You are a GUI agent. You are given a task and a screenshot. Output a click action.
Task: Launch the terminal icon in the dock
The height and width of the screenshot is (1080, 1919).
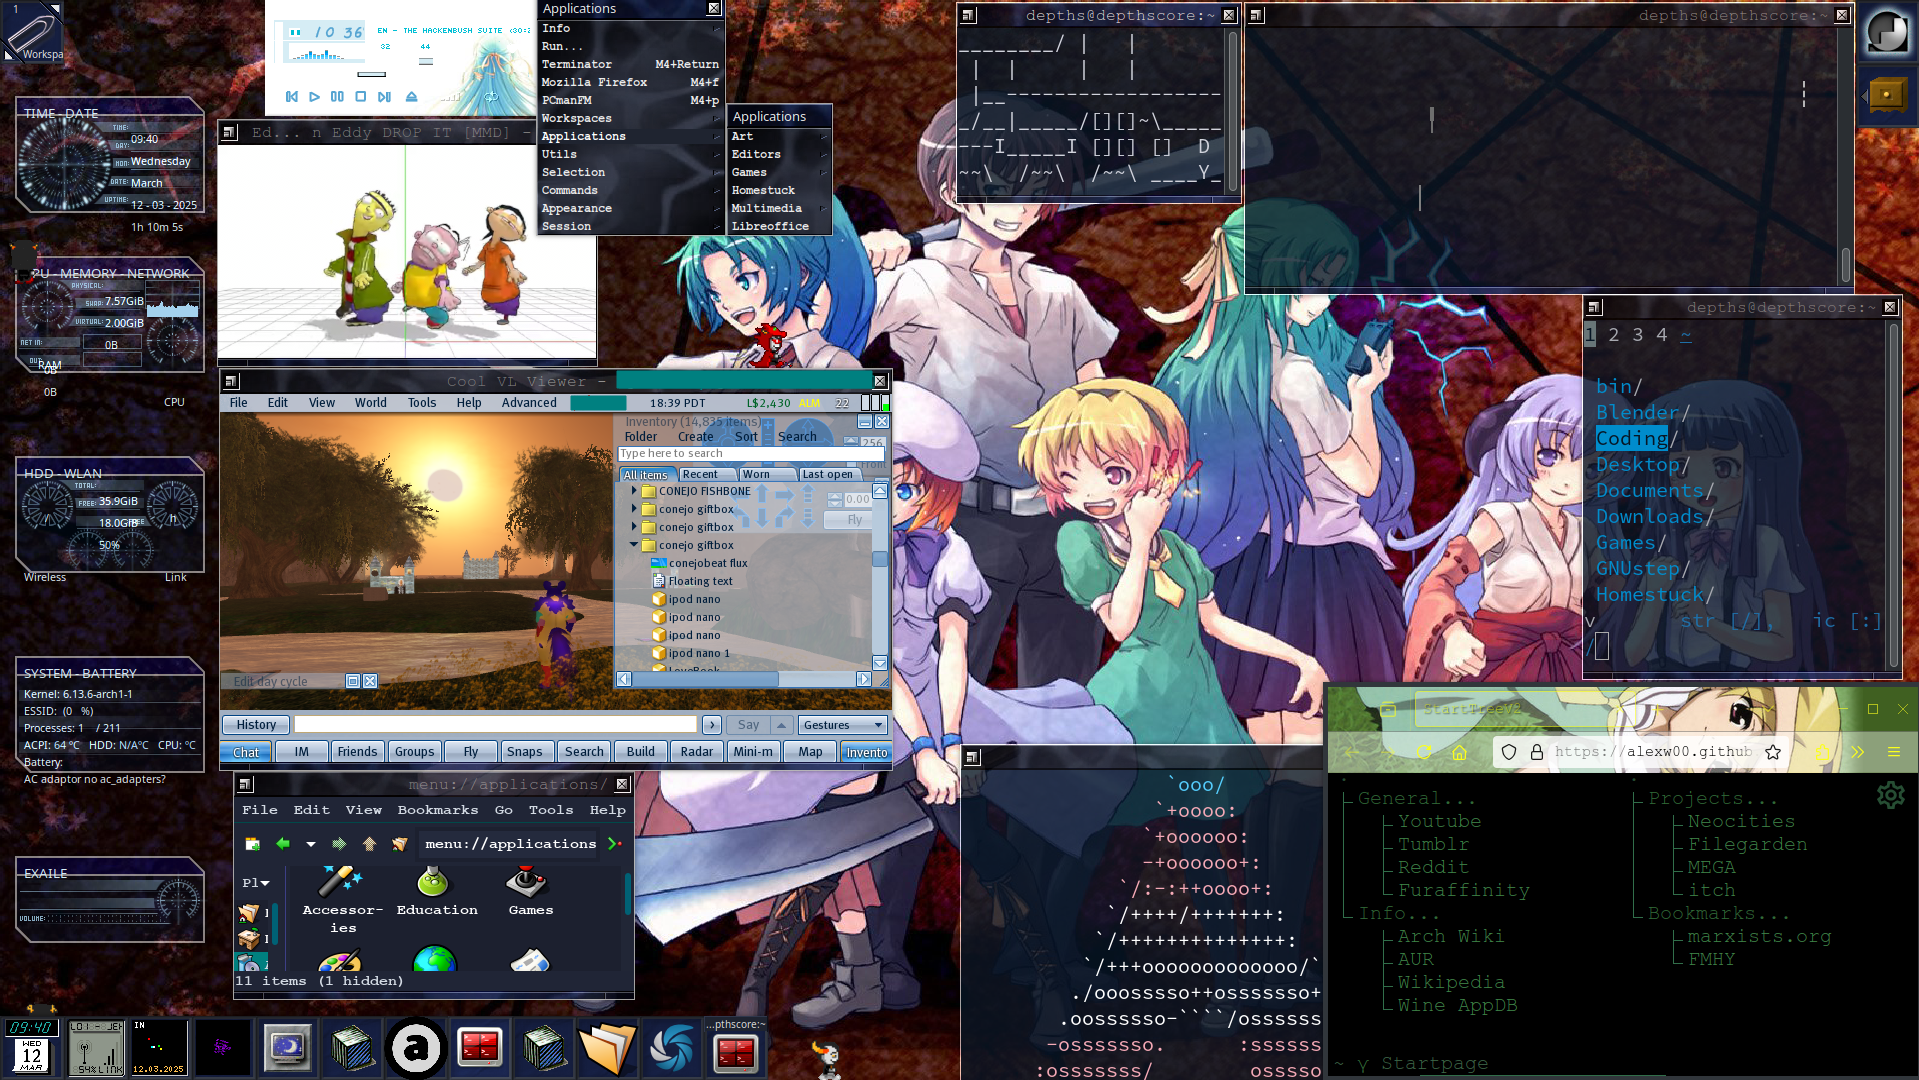click(479, 1048)
